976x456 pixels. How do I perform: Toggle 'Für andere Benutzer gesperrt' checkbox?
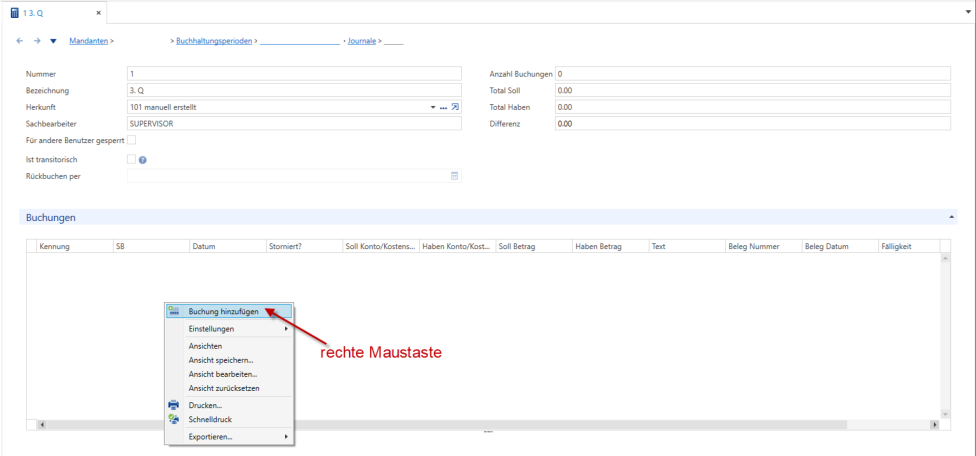[131, 140]
